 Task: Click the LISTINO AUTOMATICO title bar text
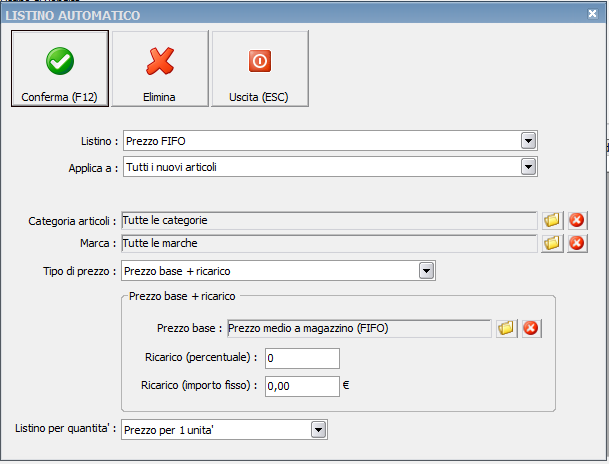tap(73, 16)
